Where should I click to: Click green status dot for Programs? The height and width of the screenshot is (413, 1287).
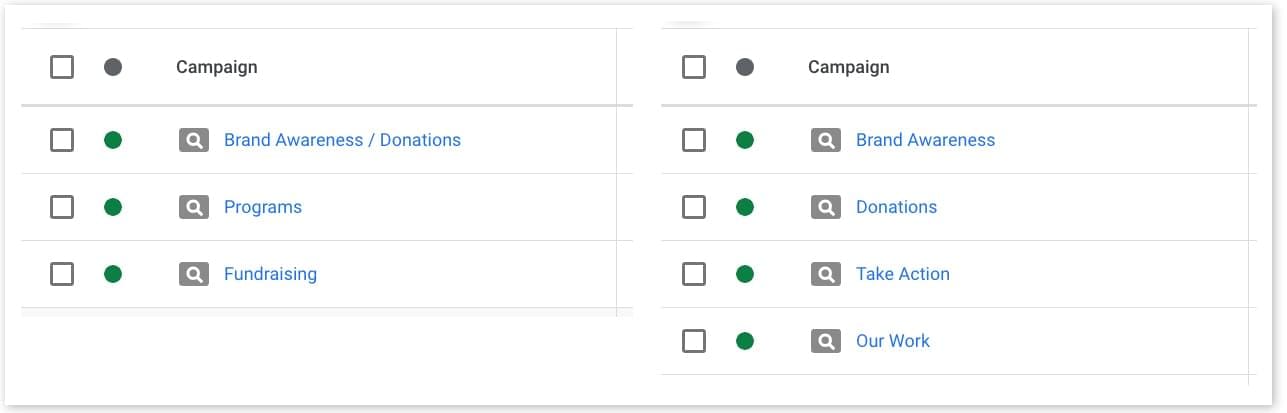coord(113,207)
